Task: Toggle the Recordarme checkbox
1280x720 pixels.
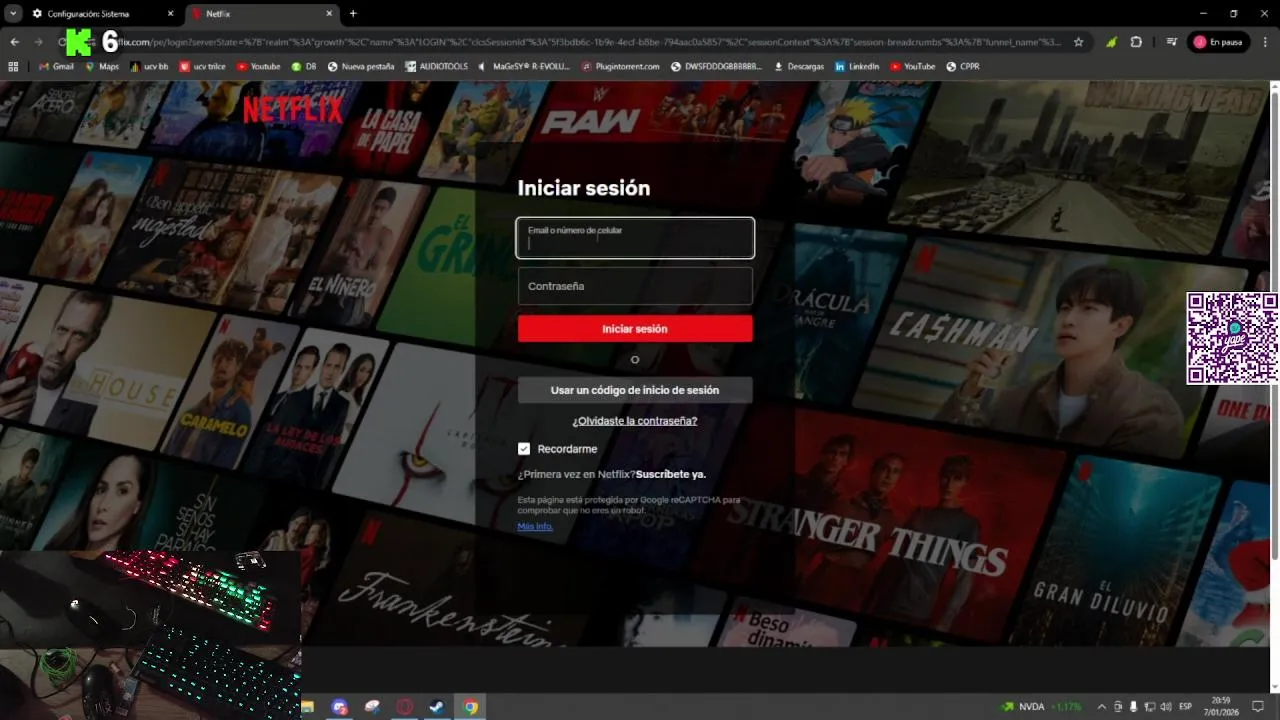Action: click(x=524, y=449)
